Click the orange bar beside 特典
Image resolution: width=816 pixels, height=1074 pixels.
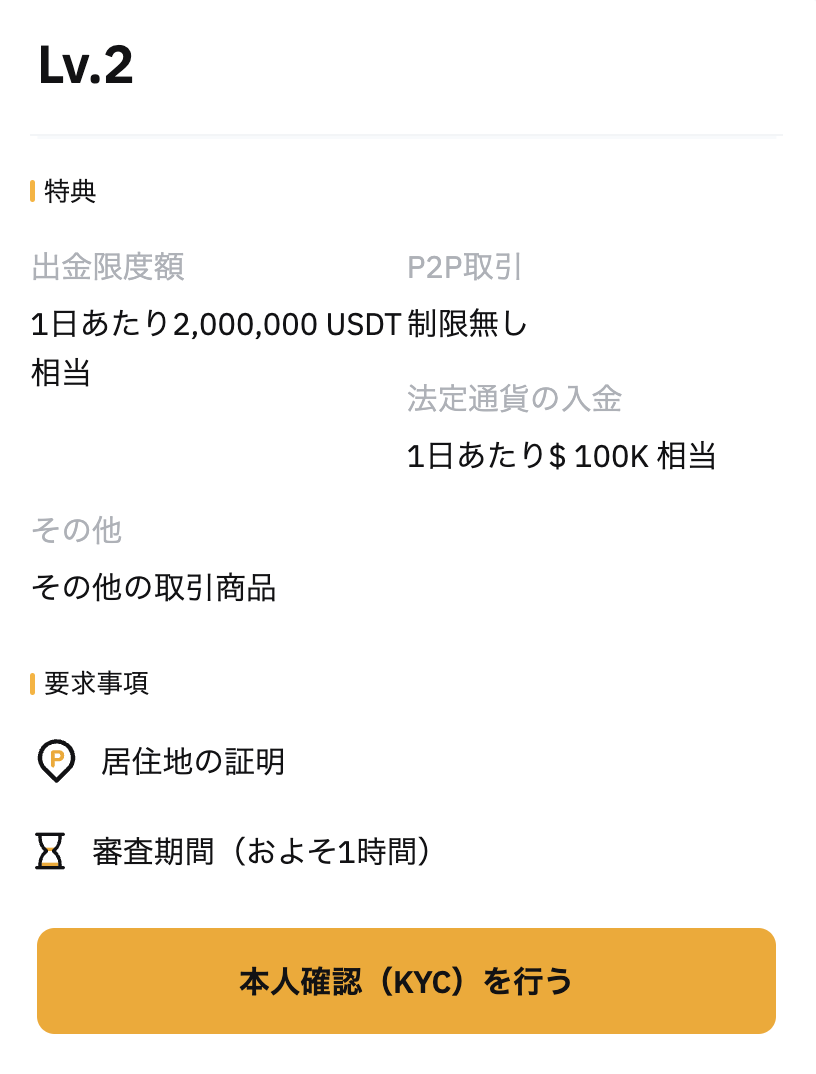point(32,191)
